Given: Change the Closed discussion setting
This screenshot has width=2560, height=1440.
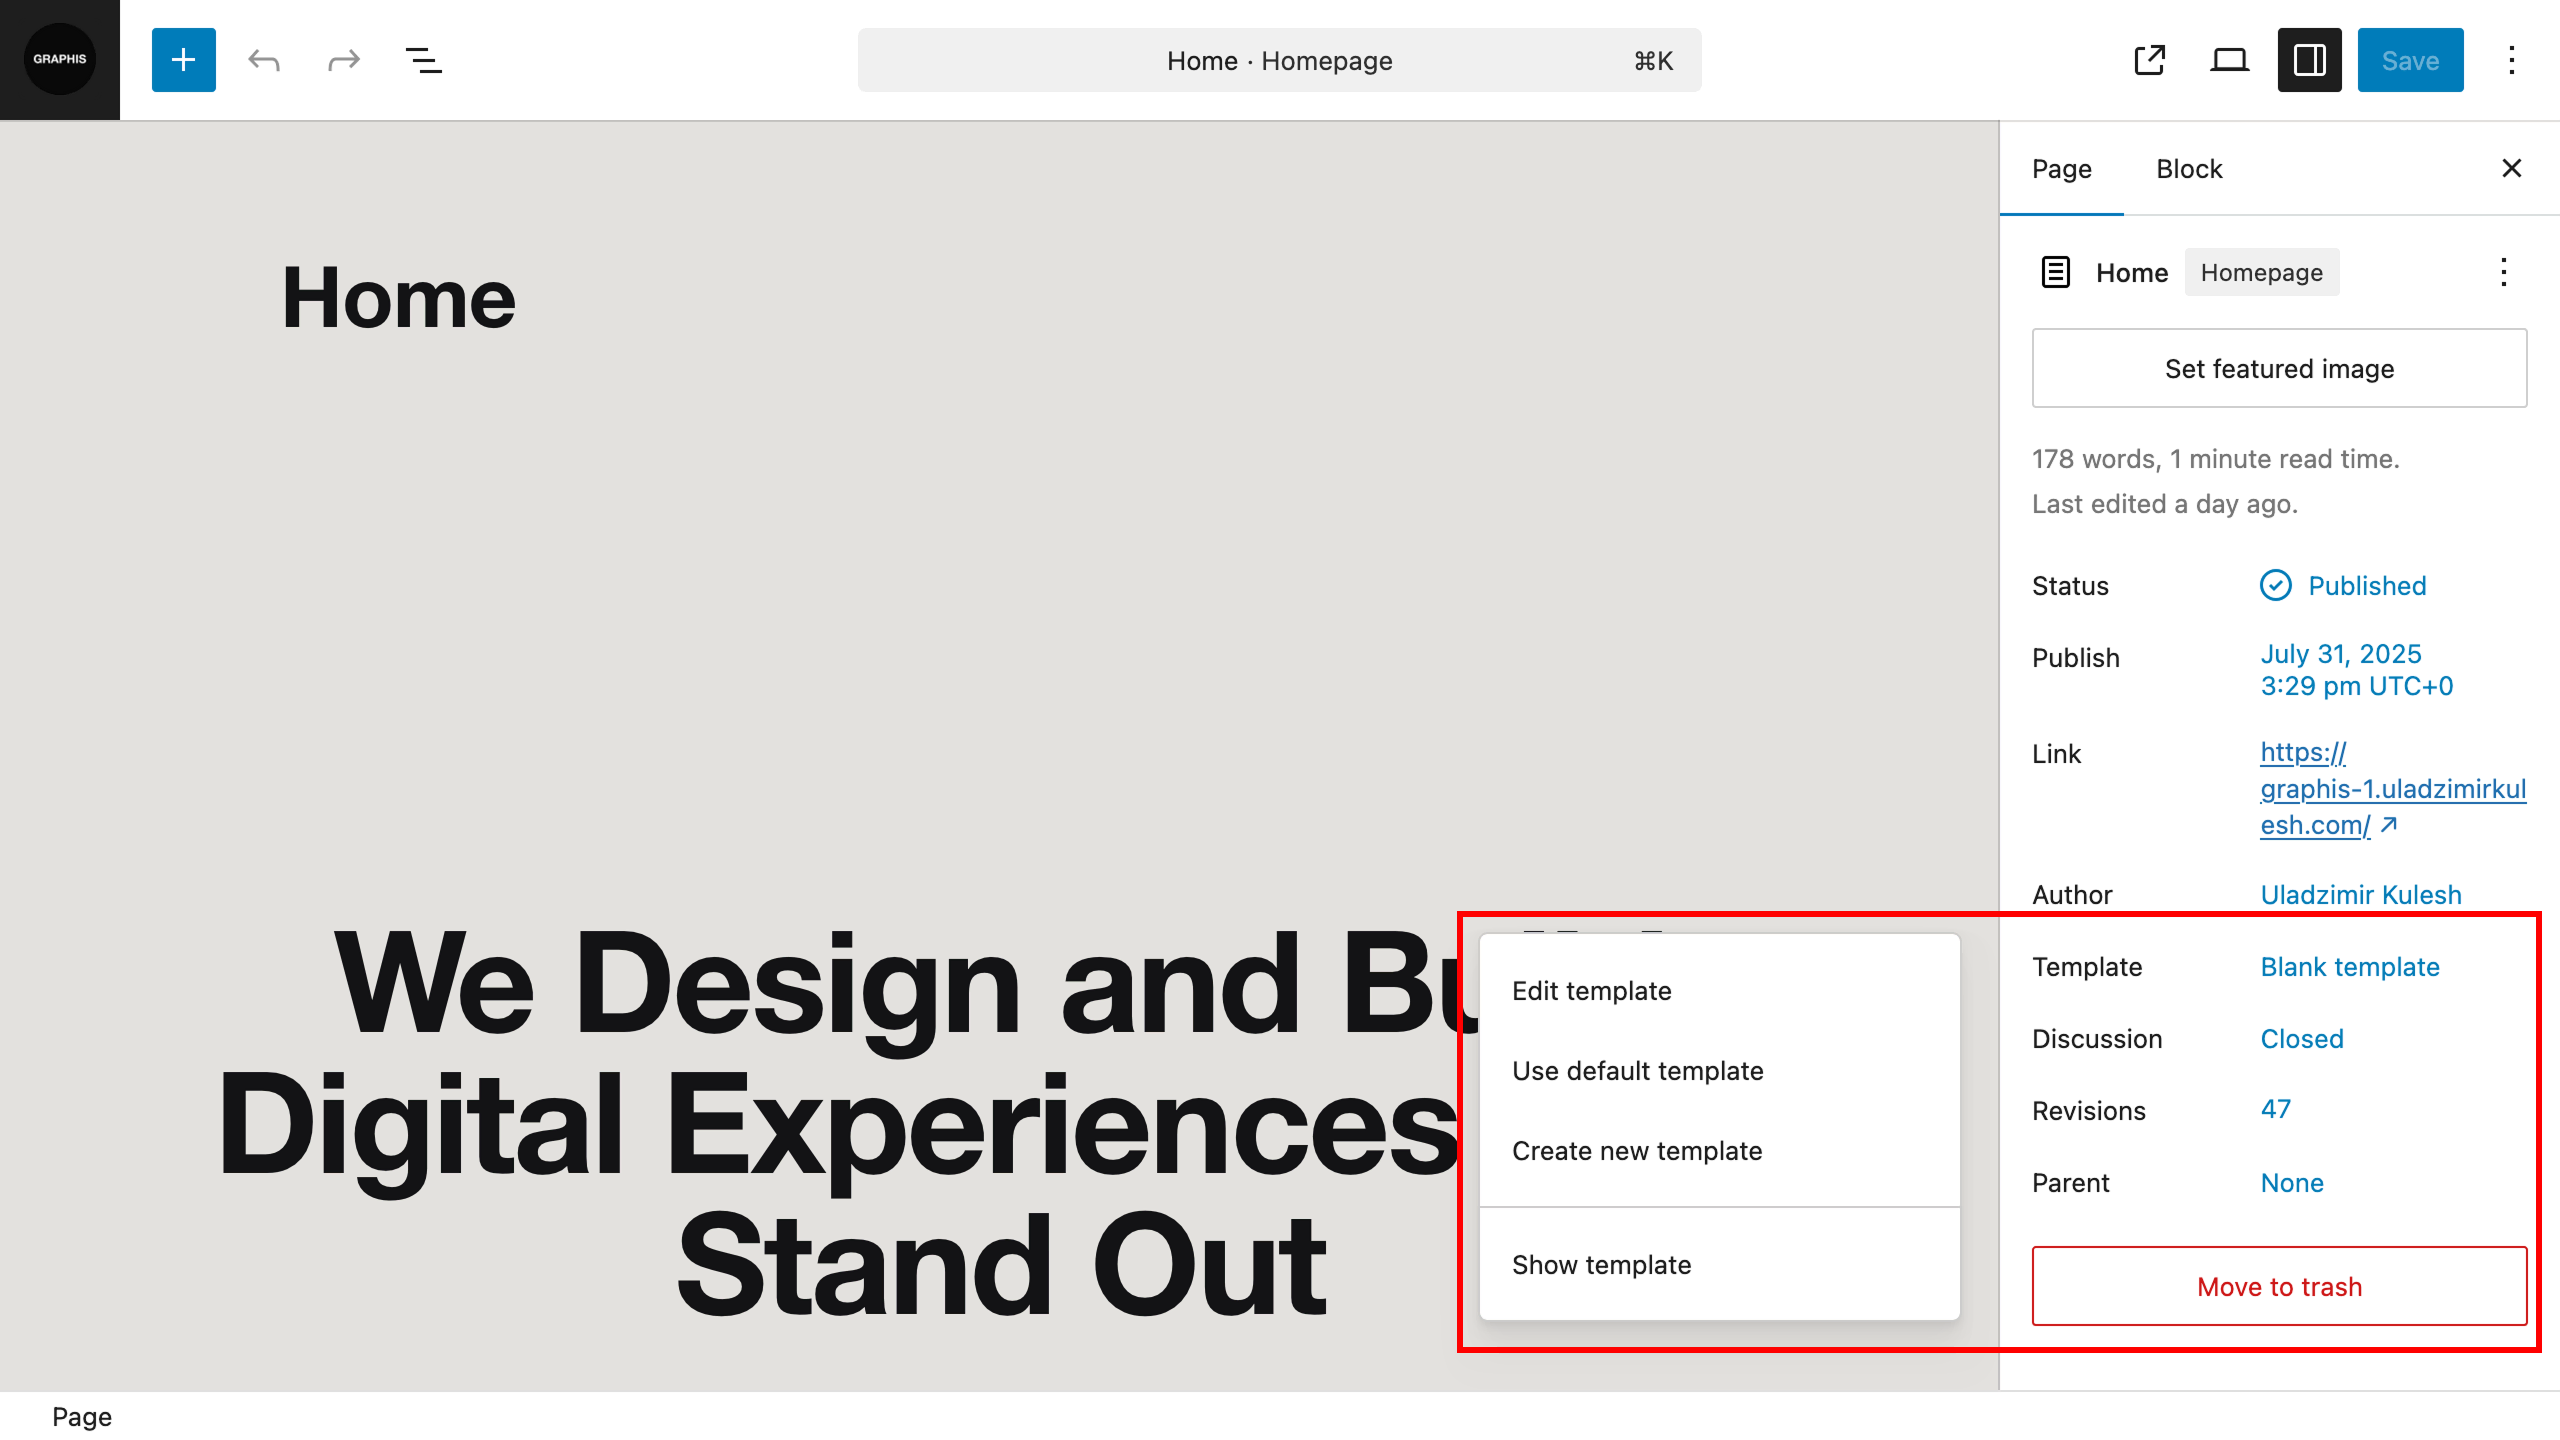Looking at the screenshot, I should [2301, 1039].
